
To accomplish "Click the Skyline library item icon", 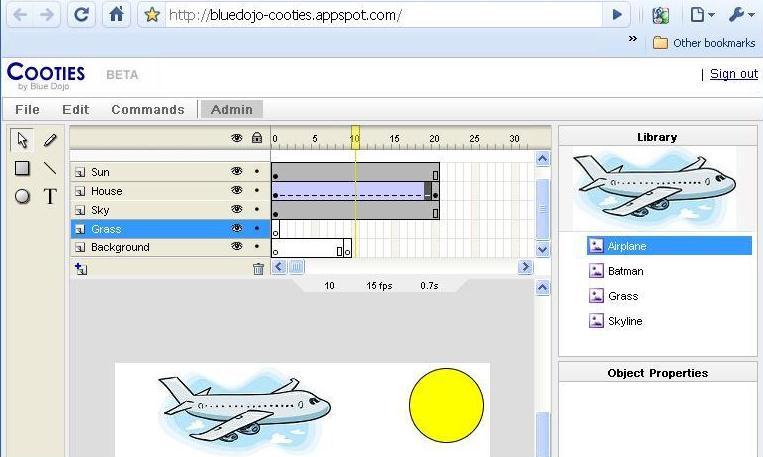I will coord(596,321).
